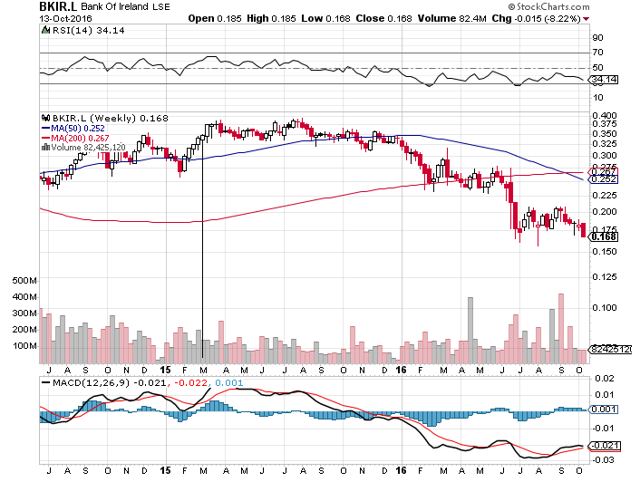Click the 0.252 MA(50) price tag
Viewport: 640px width, 482px height.
point(604,180)
